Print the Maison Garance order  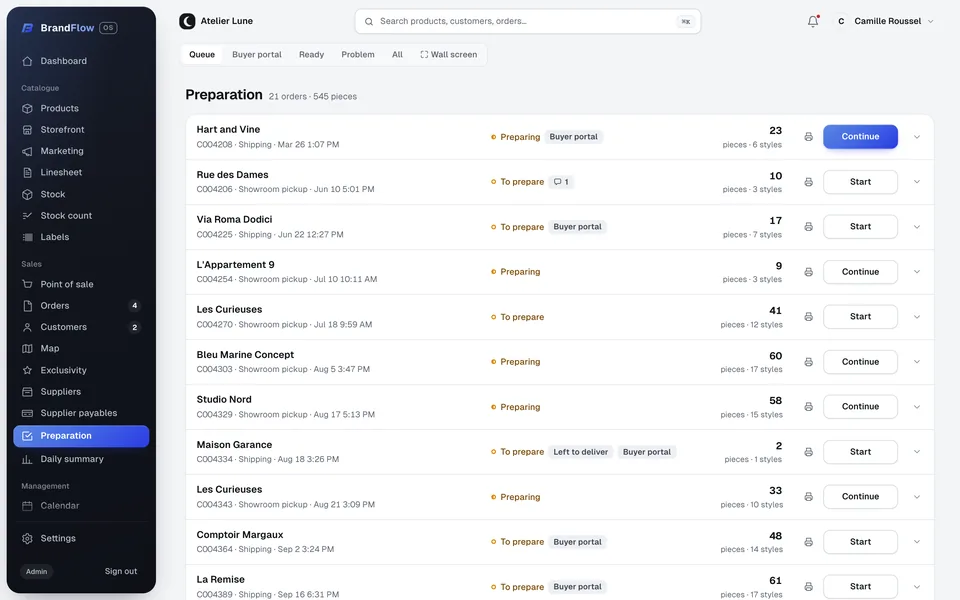click(x=808, y=452)
